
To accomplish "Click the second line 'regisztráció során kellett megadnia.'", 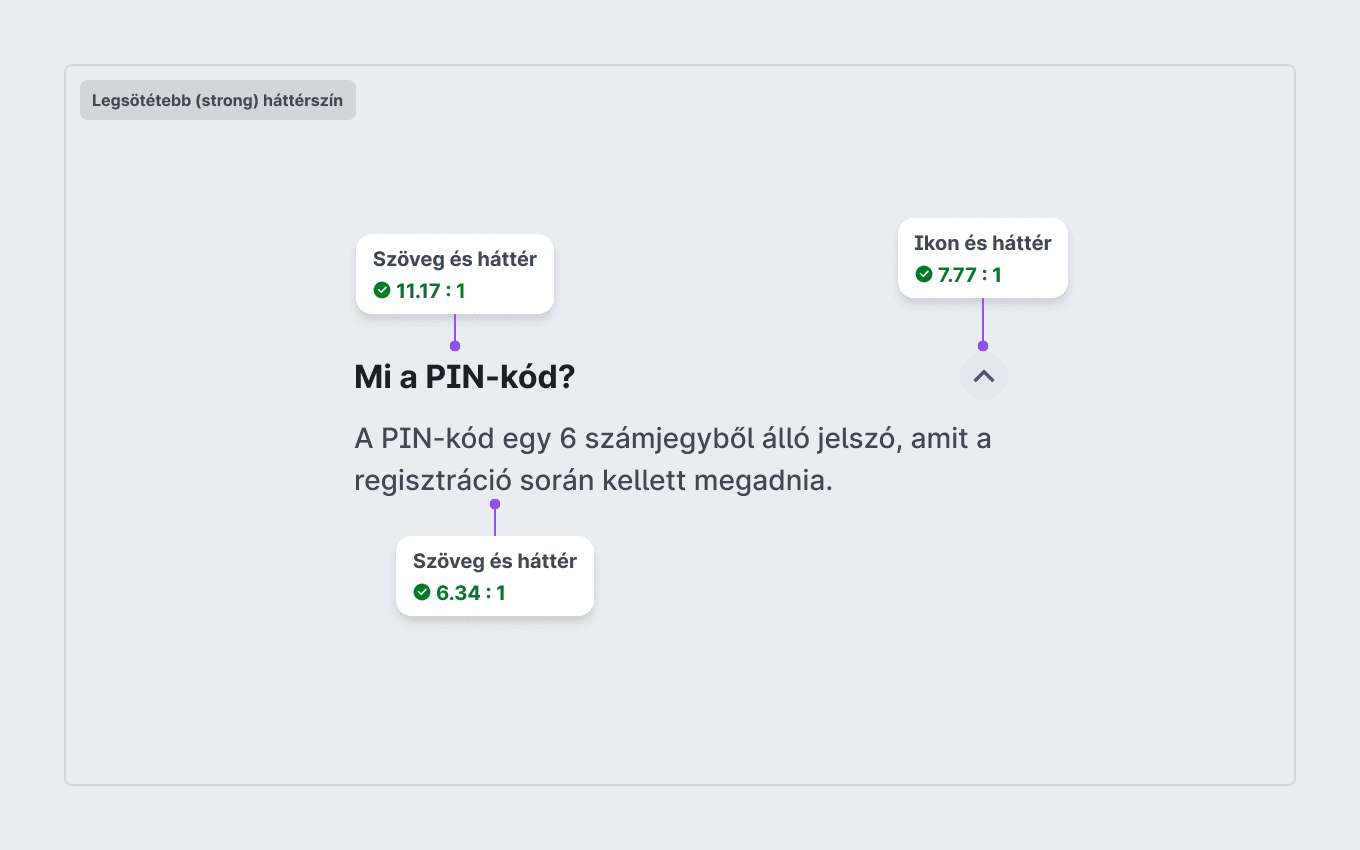I will click(594, 481).
